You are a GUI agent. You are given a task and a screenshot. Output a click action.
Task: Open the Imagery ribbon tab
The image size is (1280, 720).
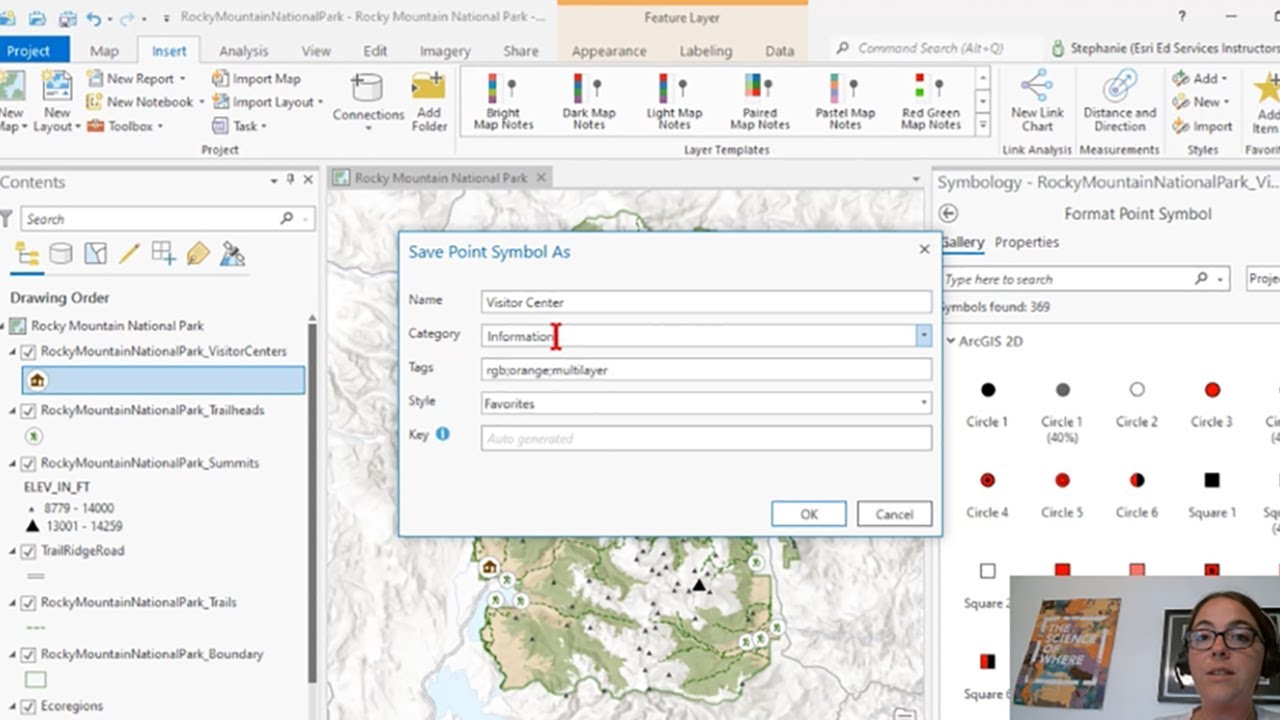tap(445, 50)
